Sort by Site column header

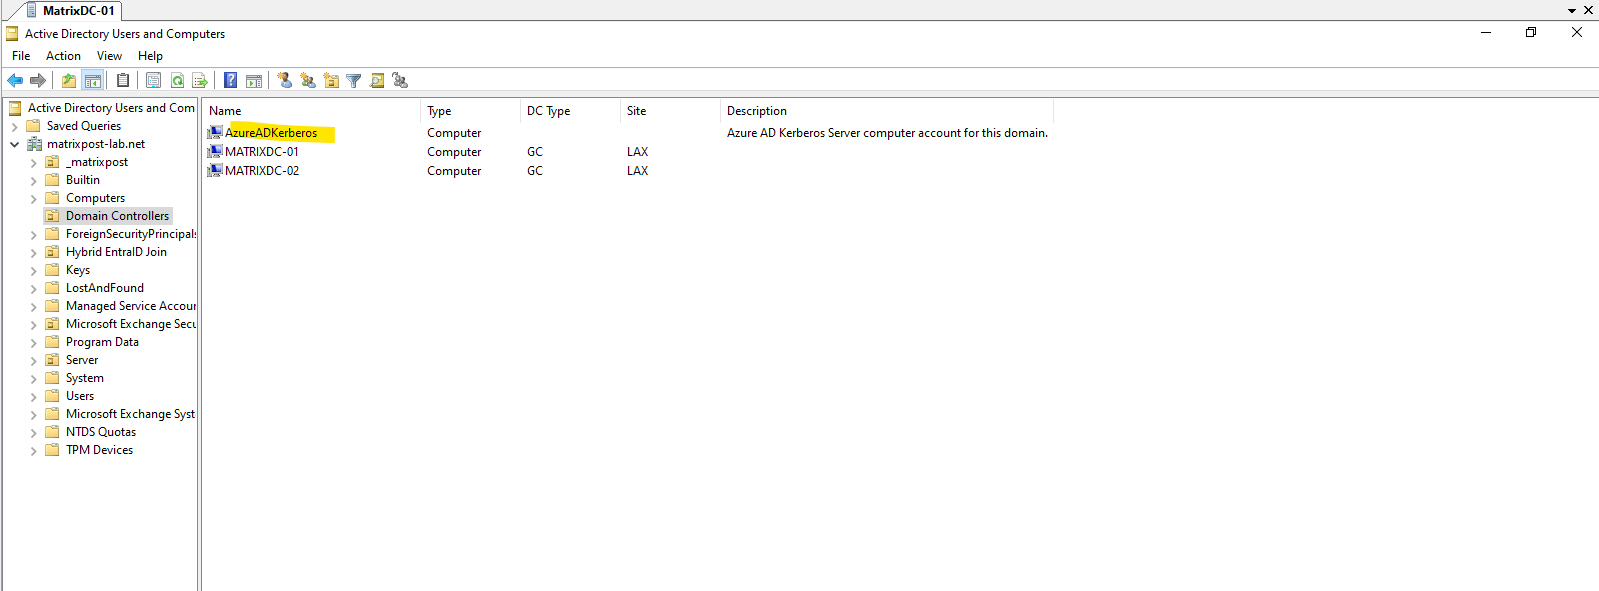click(670, 111)
